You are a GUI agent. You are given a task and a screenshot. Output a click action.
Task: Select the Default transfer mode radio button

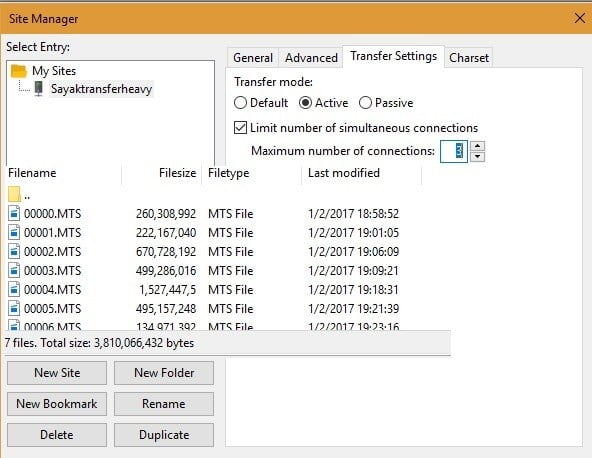[x=240, y=103]
